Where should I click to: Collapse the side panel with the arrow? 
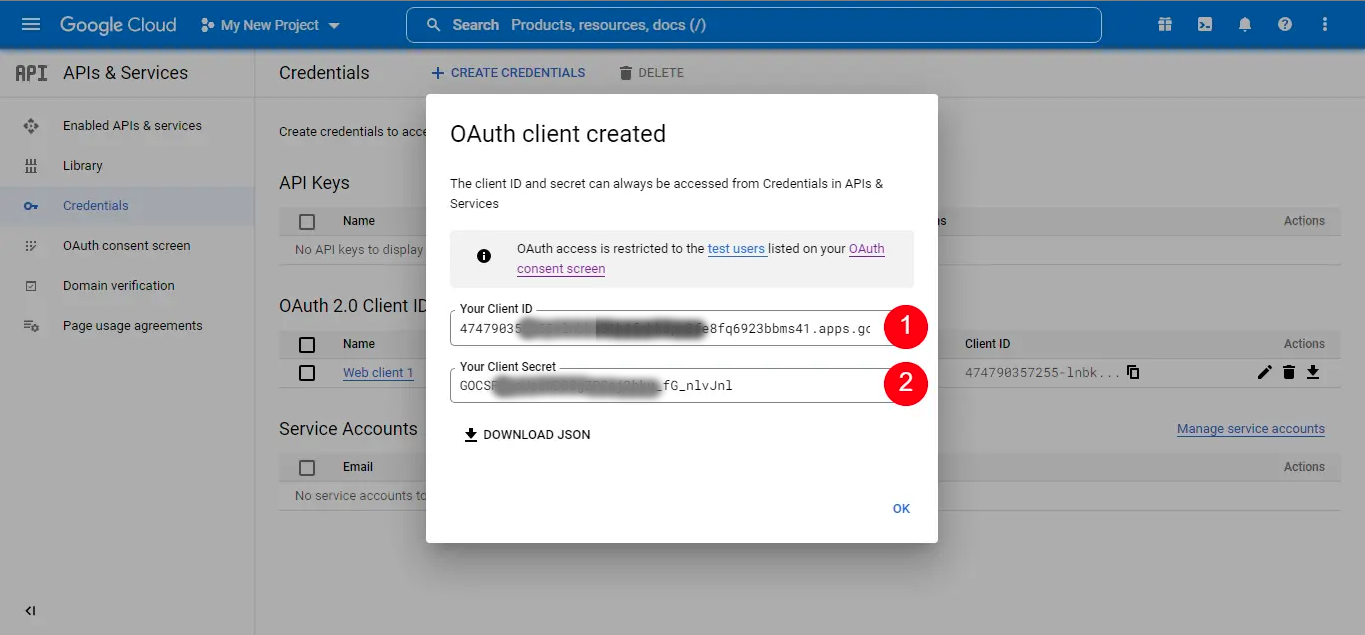point(29,610)
